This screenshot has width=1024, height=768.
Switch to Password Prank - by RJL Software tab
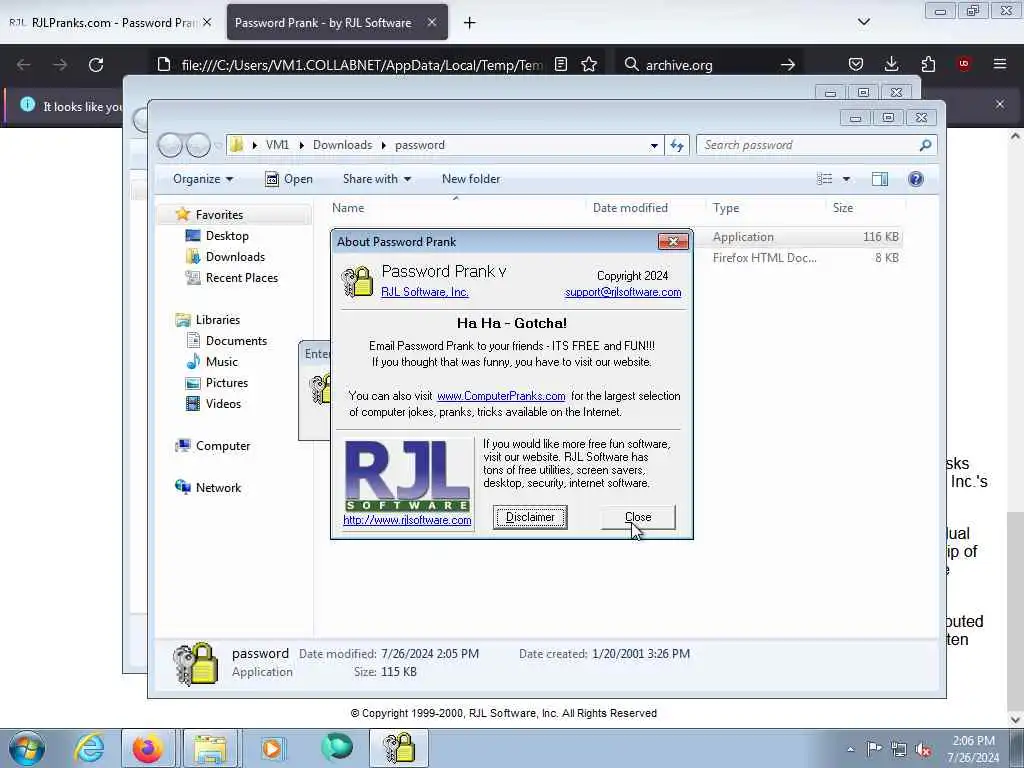pos(337,22)
